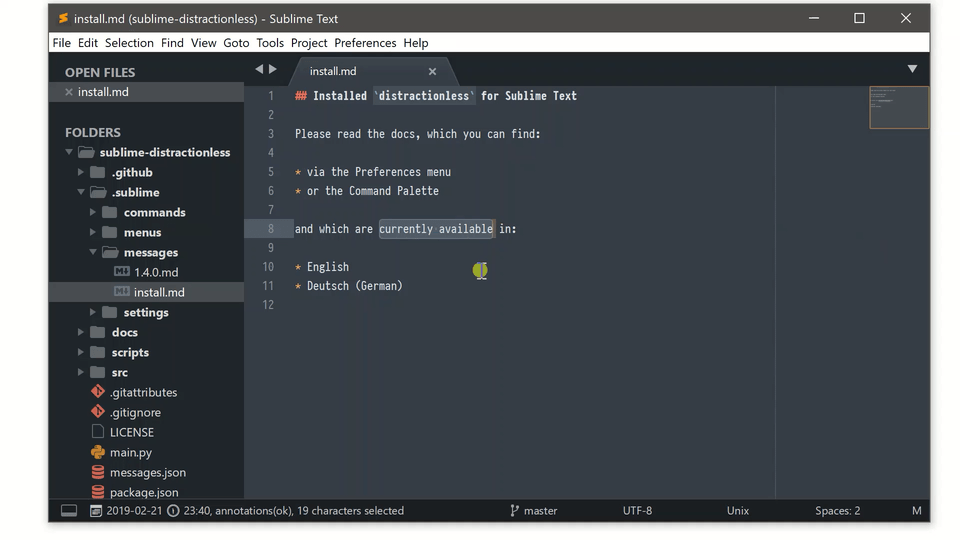Expand the menus folder

[92, 232]
